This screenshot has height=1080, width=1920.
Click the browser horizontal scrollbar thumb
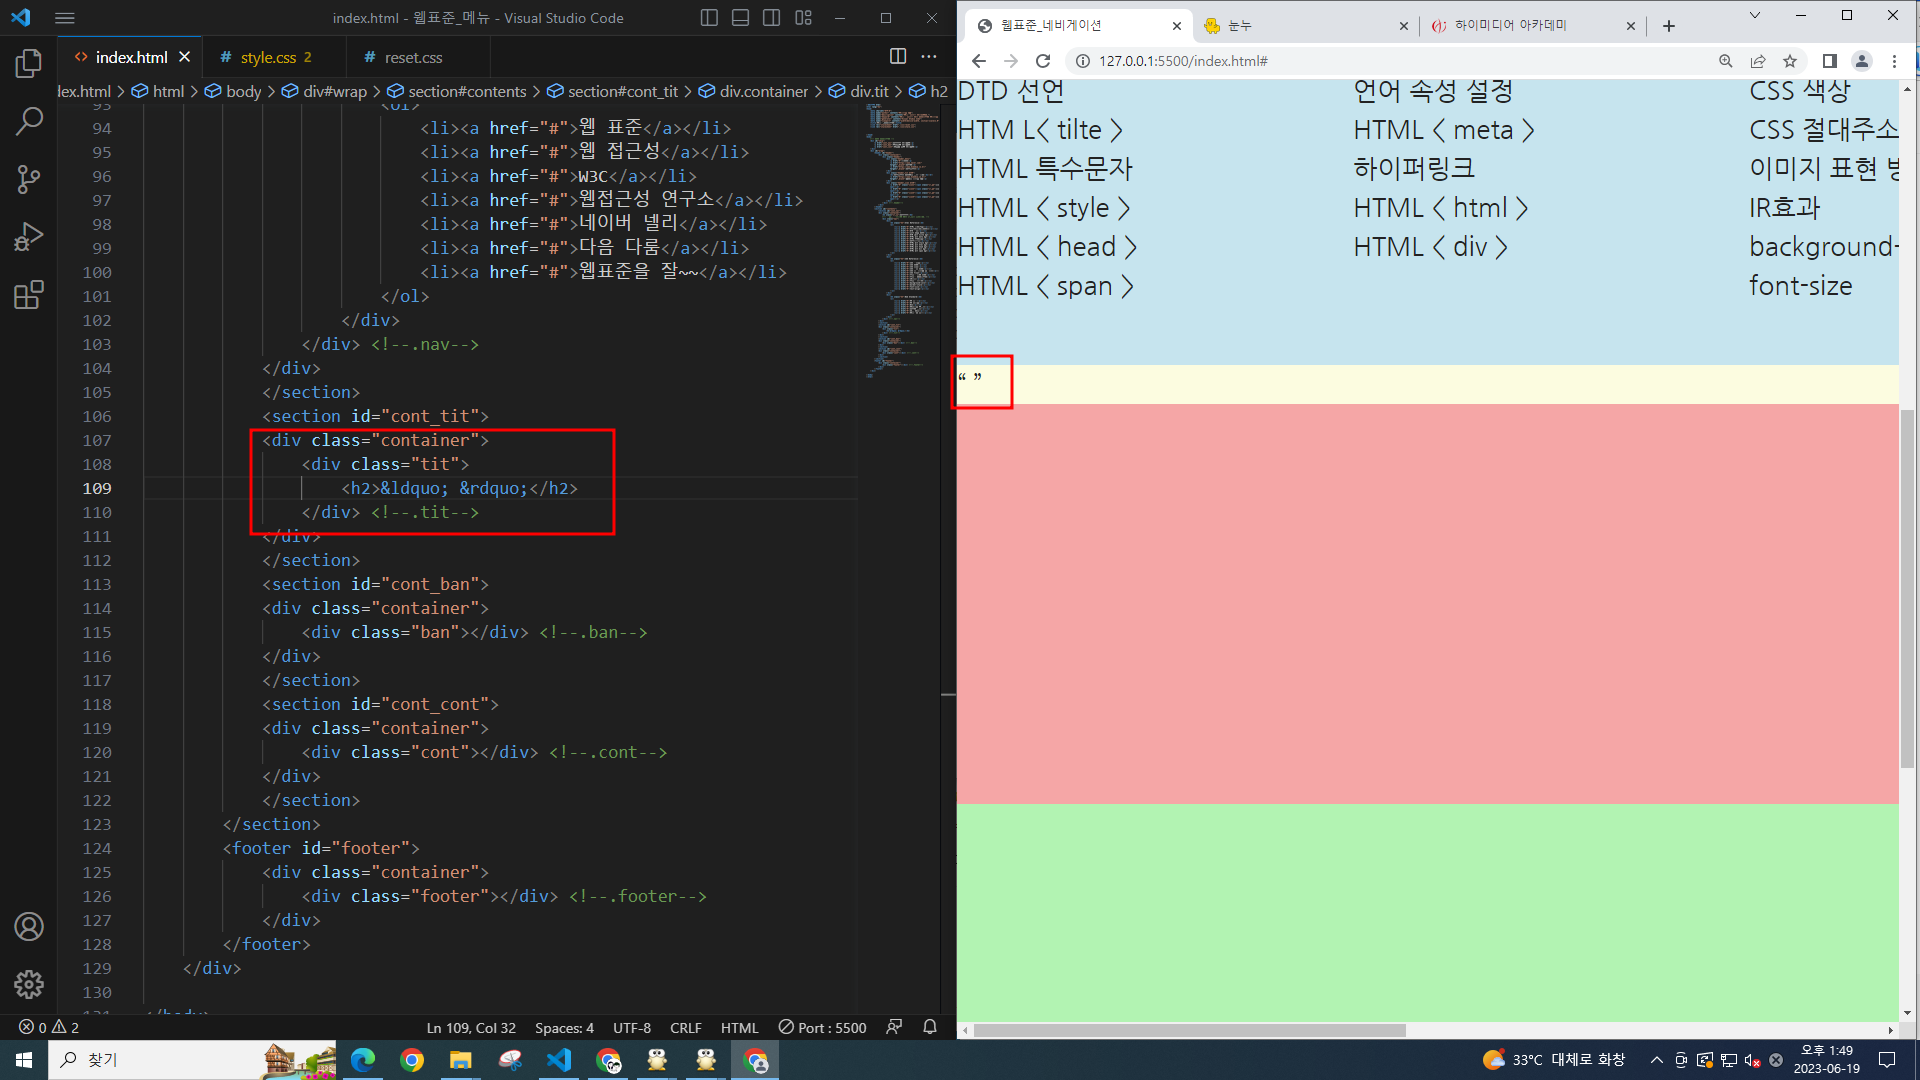(1190, 1030)
